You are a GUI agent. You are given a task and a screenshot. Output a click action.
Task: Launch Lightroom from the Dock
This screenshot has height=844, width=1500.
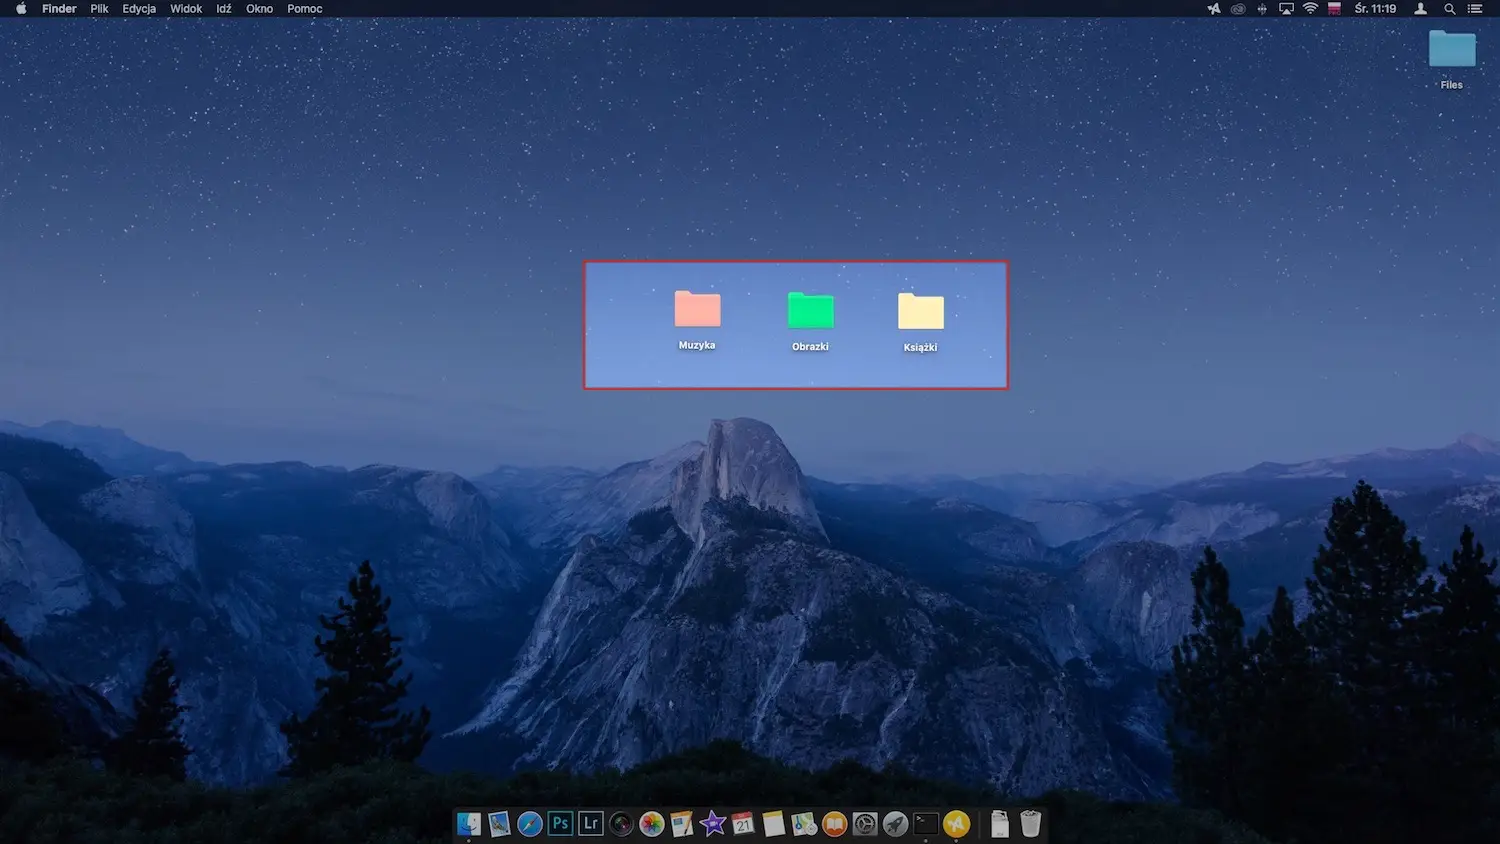point(590,823)
